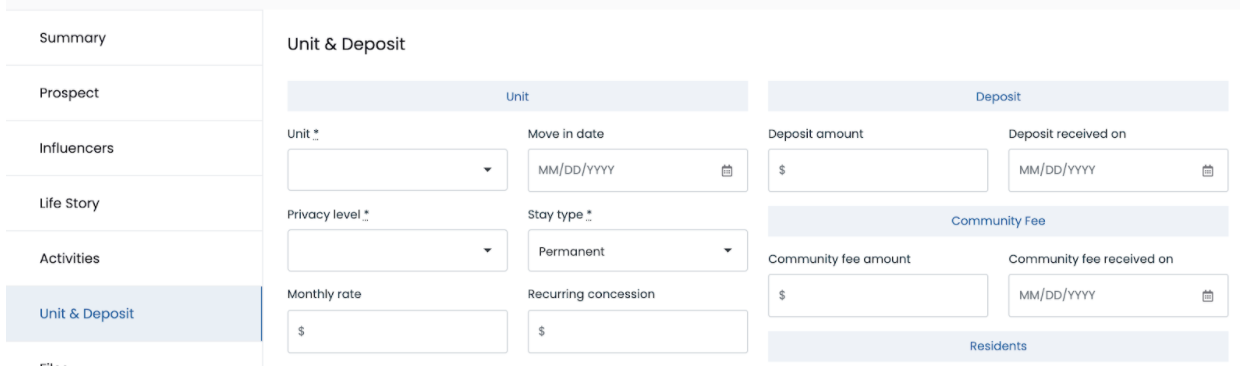Focus the Community fee received on field
The width and height of the screenshot is (1240, 370).
pyautogui.click(x=1118, y=295)
